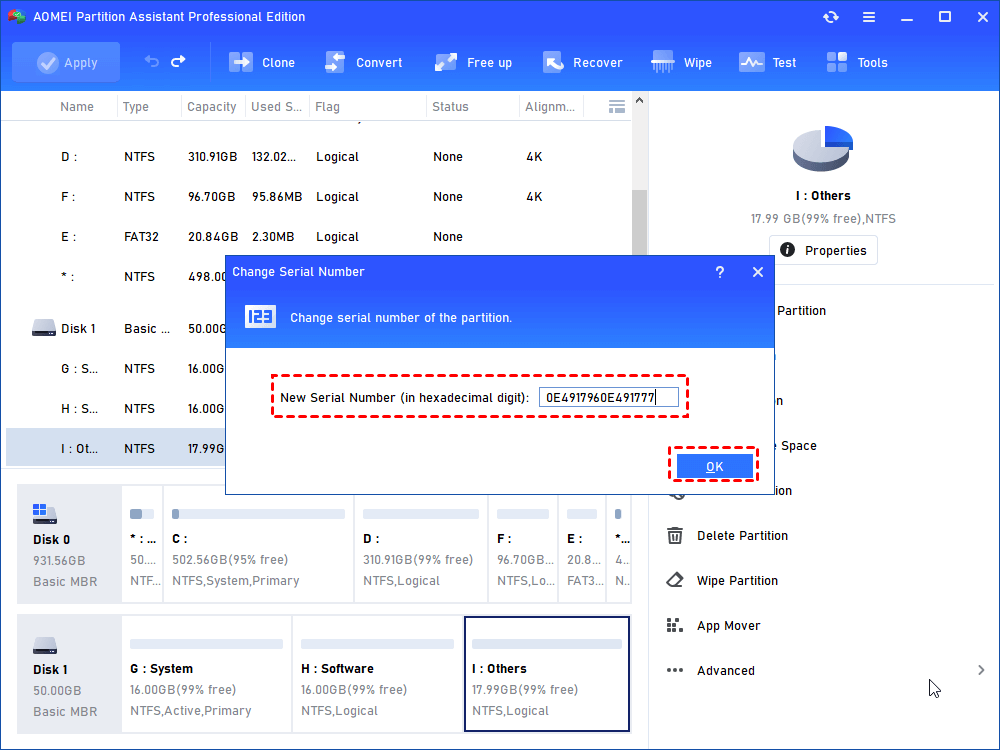Open the Clone tool

click(261, 62)
